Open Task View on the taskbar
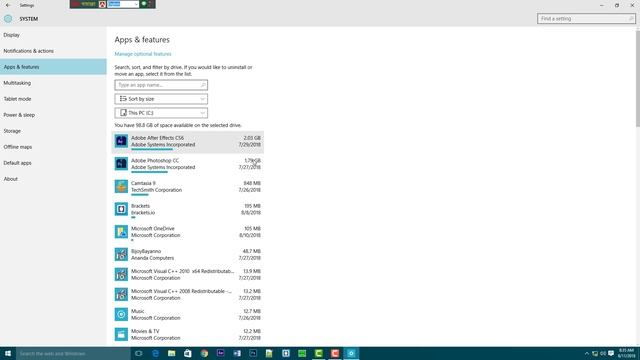This screenshot has height=360, width=640. click(138, 353)
